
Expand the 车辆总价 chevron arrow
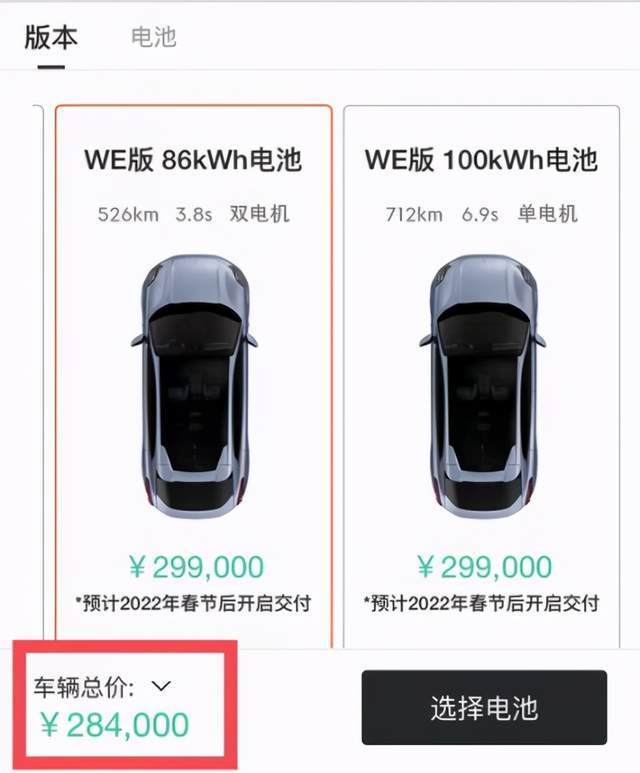pyautogui.click(x=161, y=686)
